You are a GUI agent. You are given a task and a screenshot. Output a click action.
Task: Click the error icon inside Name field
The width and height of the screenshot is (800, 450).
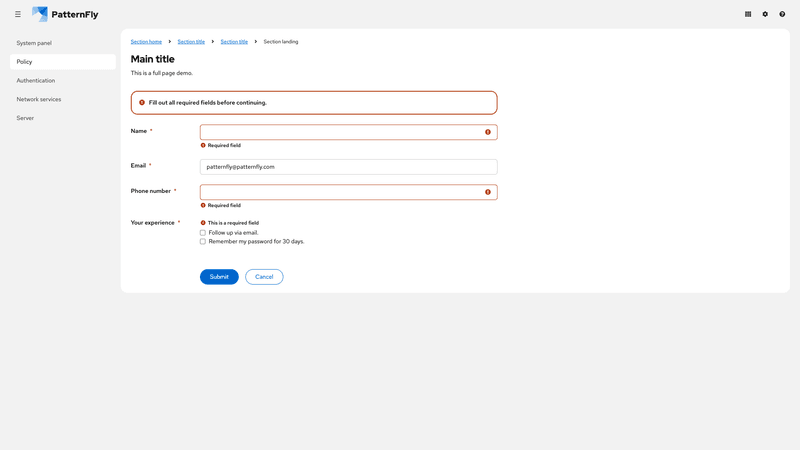488,132
